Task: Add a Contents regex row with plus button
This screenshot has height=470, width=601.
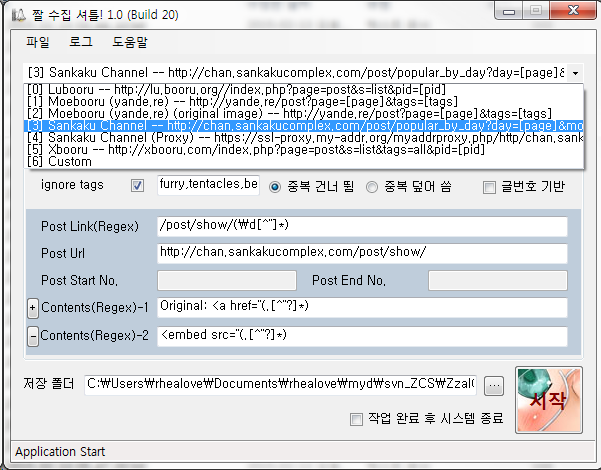Action: pos(33,308)
